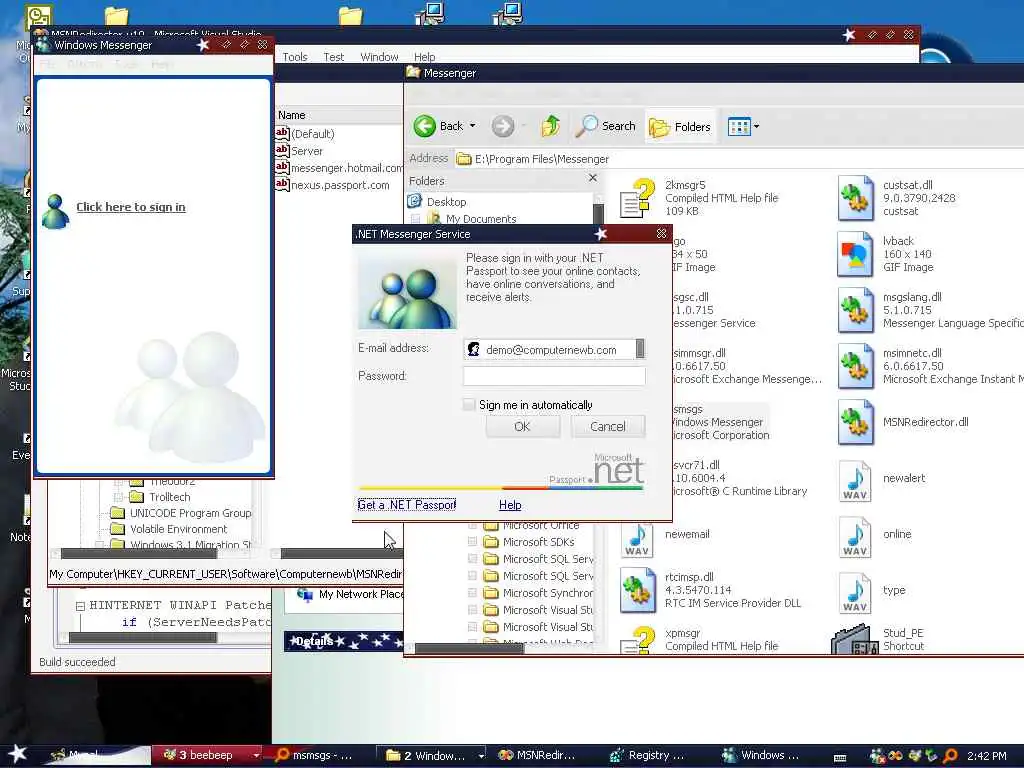The image size is (1024, 768).
Task: Open the e-mail address dropdown list
Action: tap(640, 349)
